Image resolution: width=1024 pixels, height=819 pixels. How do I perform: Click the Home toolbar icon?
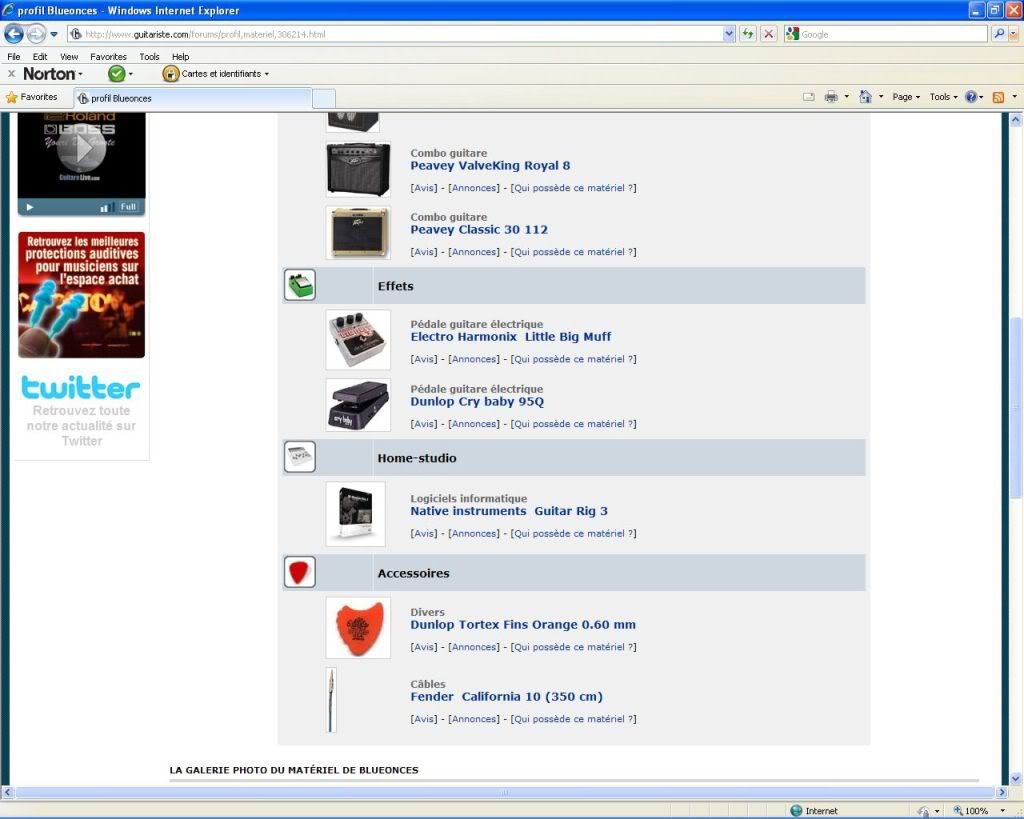click(x=865, y=97)
